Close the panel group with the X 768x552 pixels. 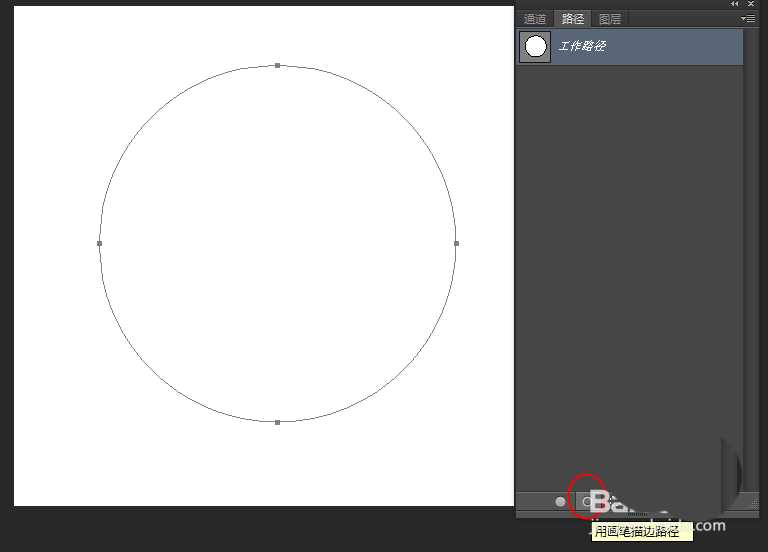pyautogui.click(x=751, y=4)
